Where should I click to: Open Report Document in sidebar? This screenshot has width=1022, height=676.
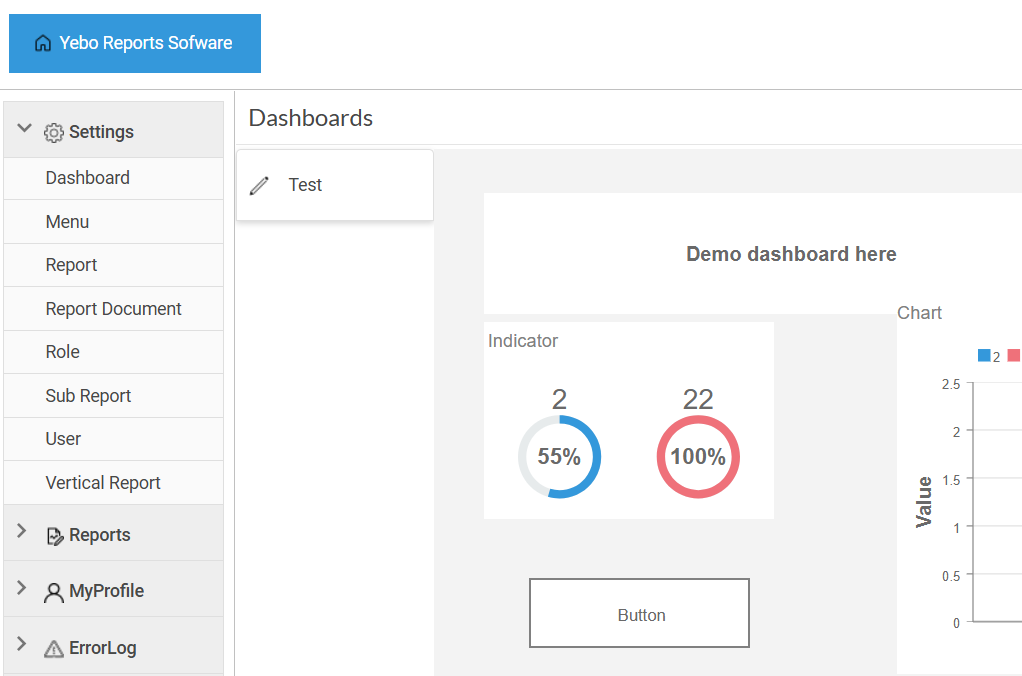(113, 309)
